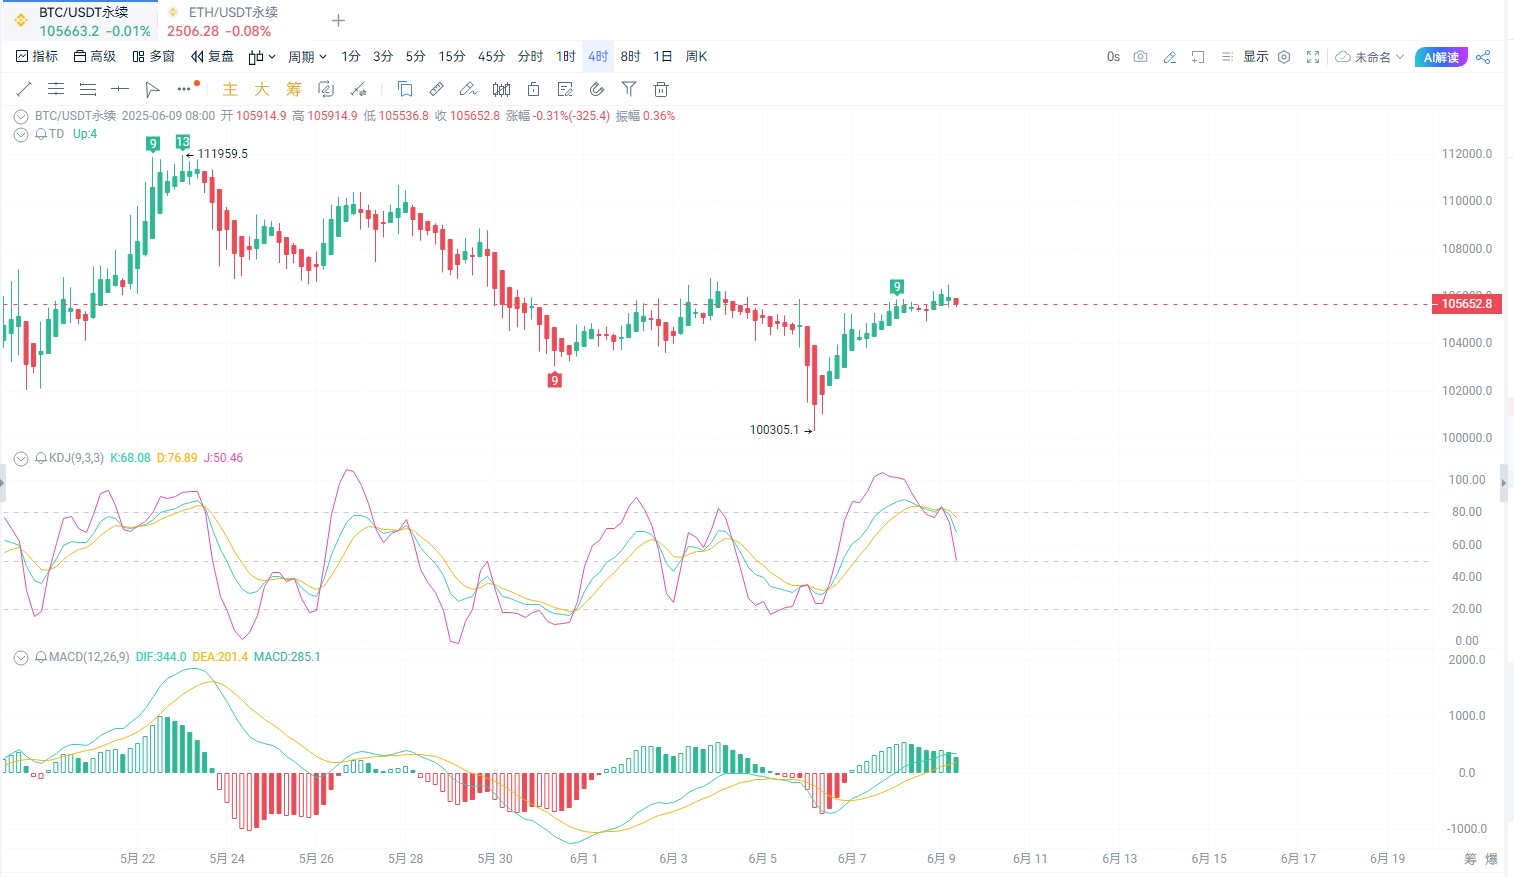This screenshot has height=877, width=1514.
Task: Open the hexagon settings icon
Action: tap(1285, 57)
